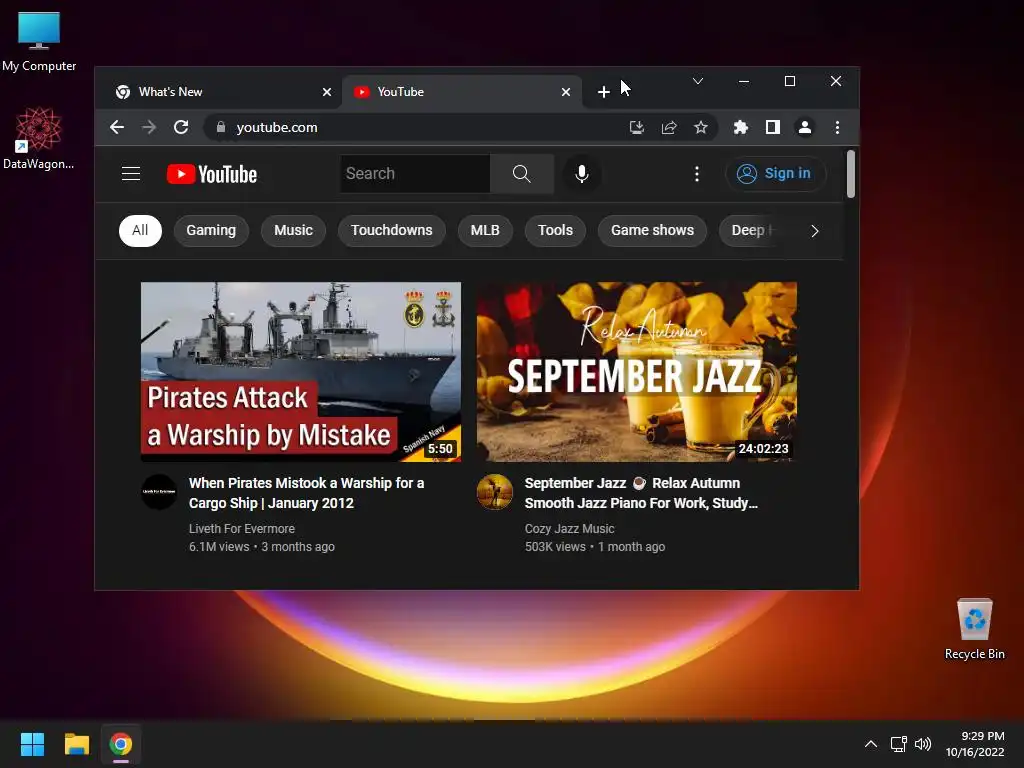
Task: Go back with the browser back arrow
Action: coord(117,127)
